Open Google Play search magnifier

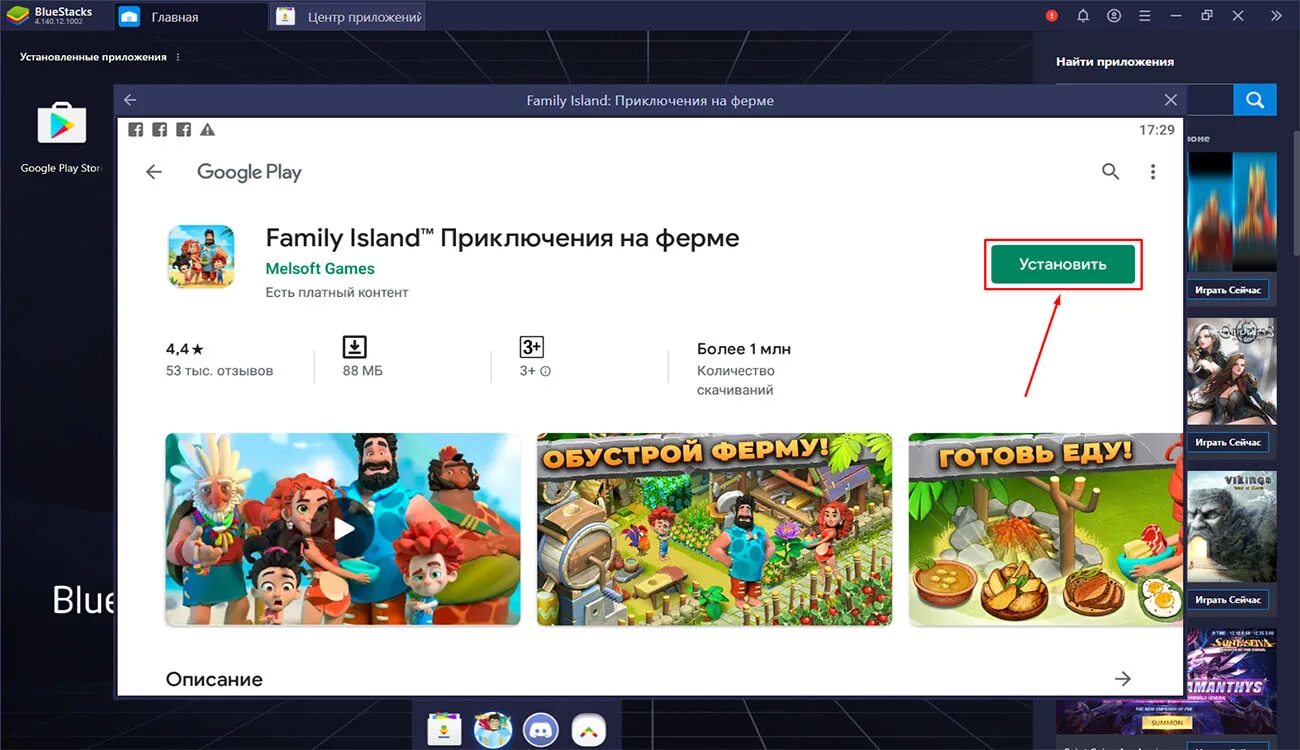(x=1110, y=172)
